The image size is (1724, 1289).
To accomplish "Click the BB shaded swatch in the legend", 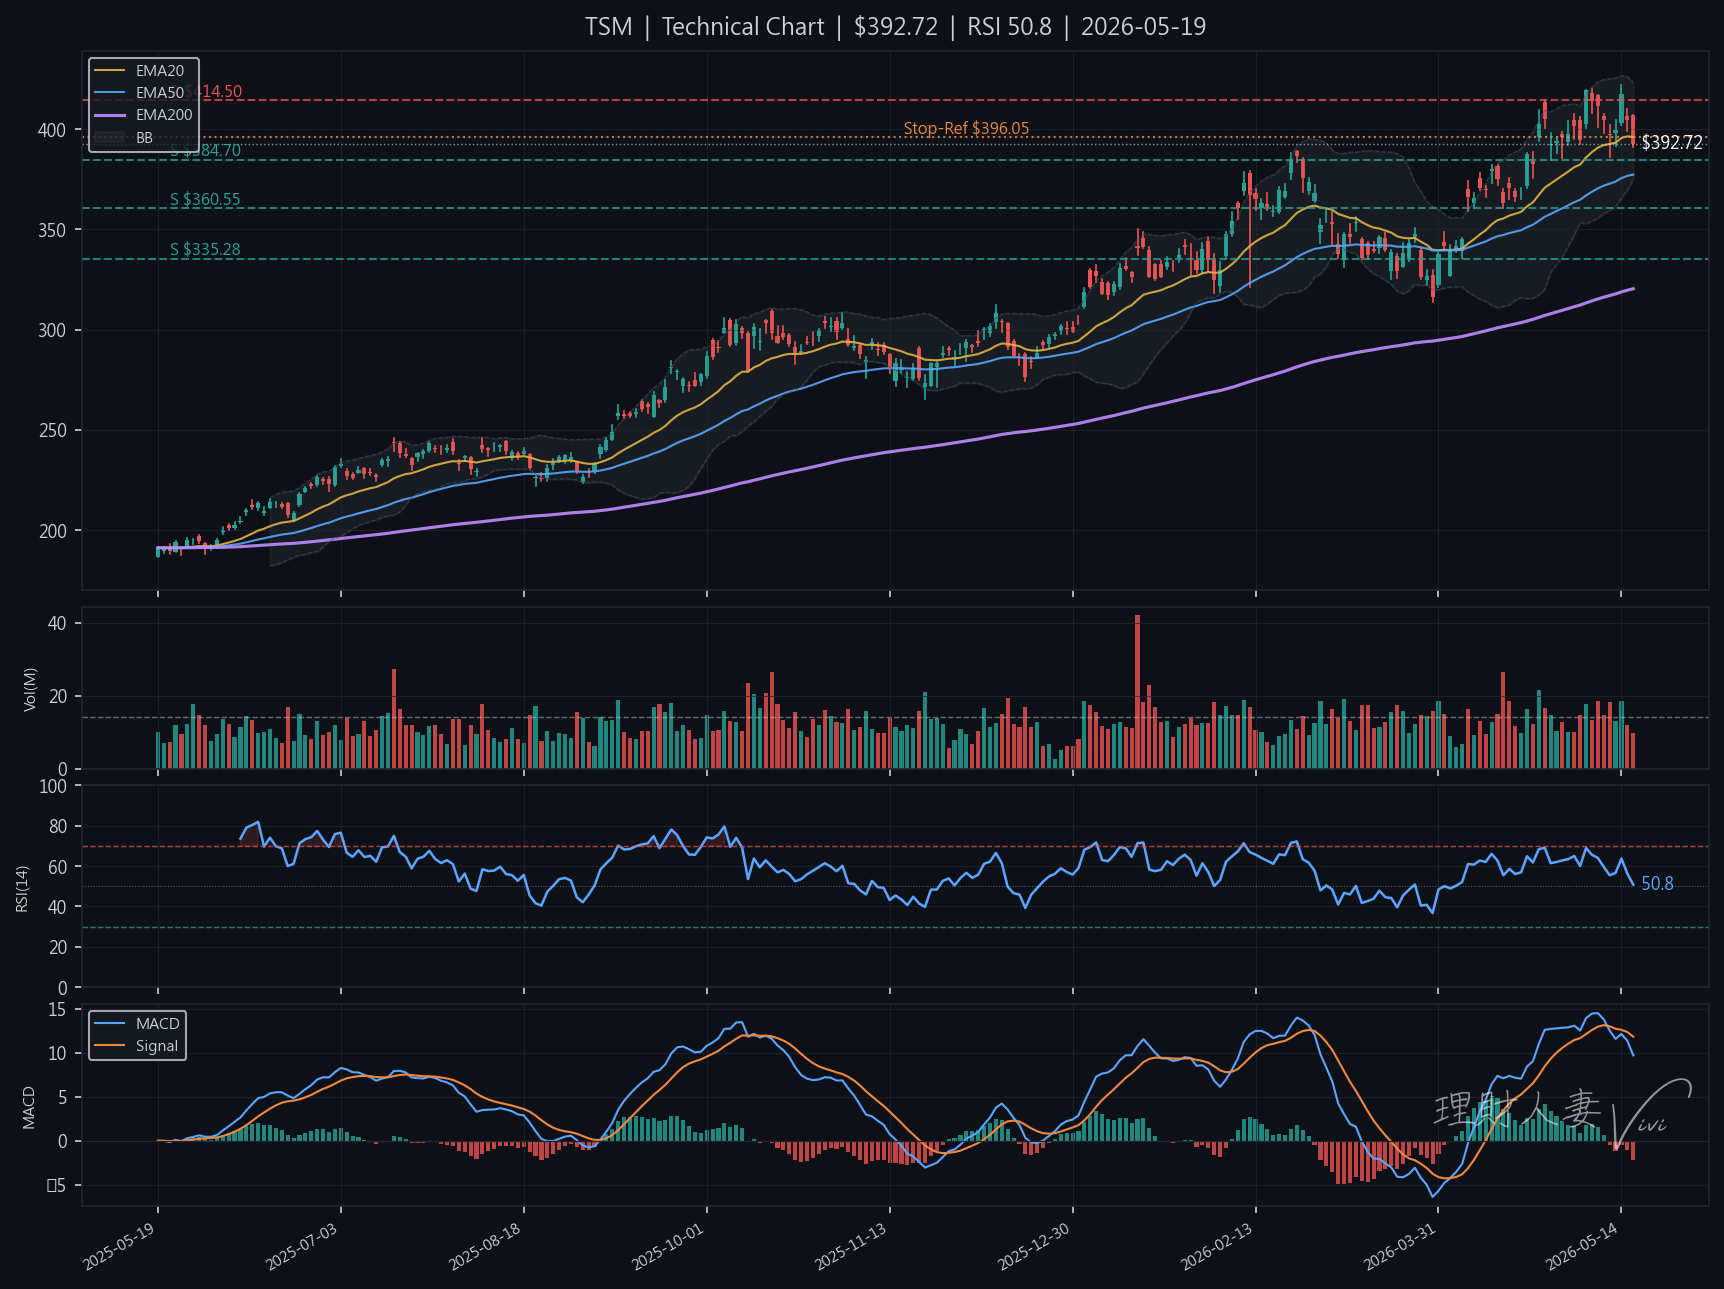I will coord(109,137).
